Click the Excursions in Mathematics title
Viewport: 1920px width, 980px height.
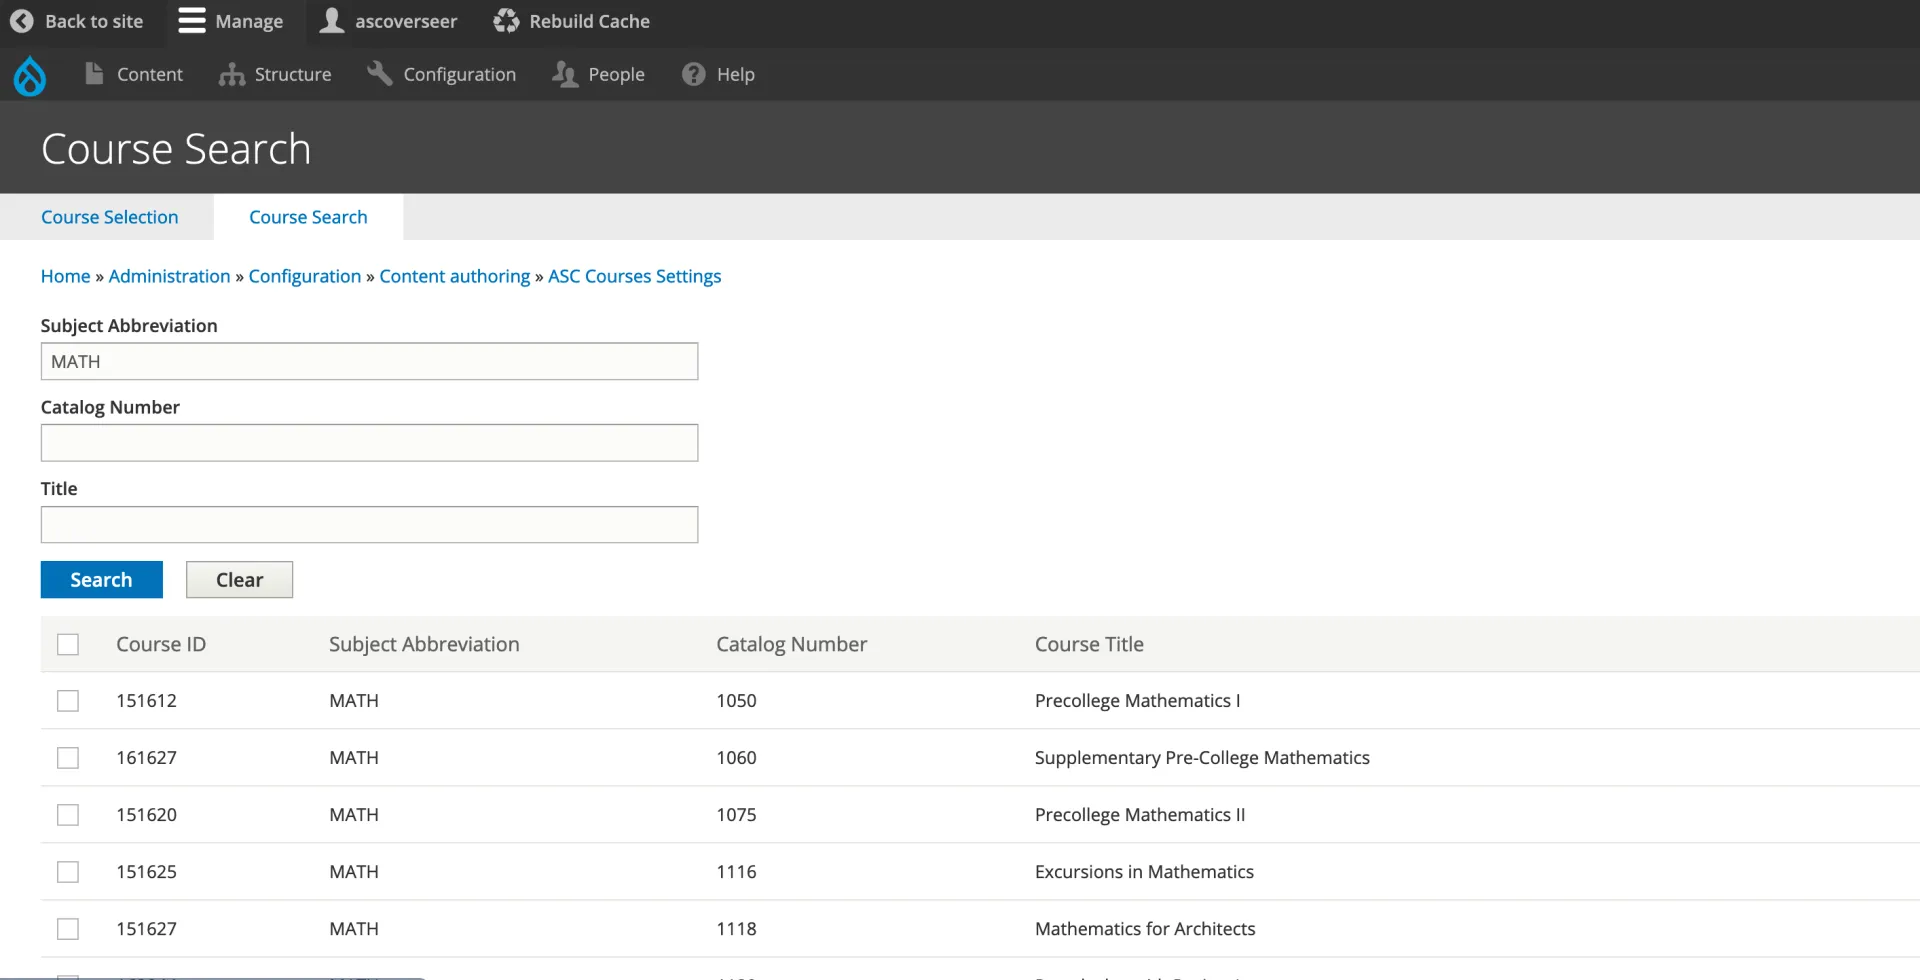coord(1144,872)
